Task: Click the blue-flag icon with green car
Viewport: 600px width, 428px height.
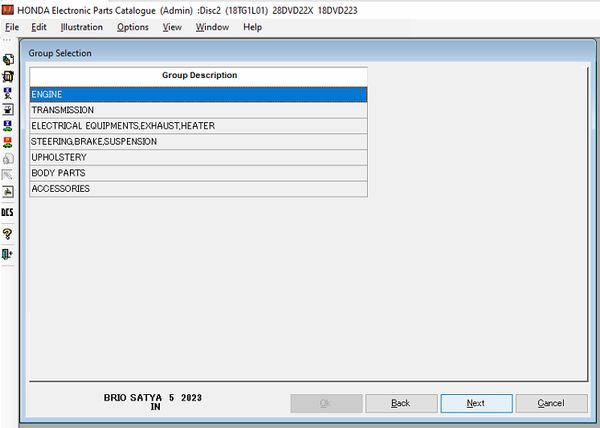Action: click(8, 125)
